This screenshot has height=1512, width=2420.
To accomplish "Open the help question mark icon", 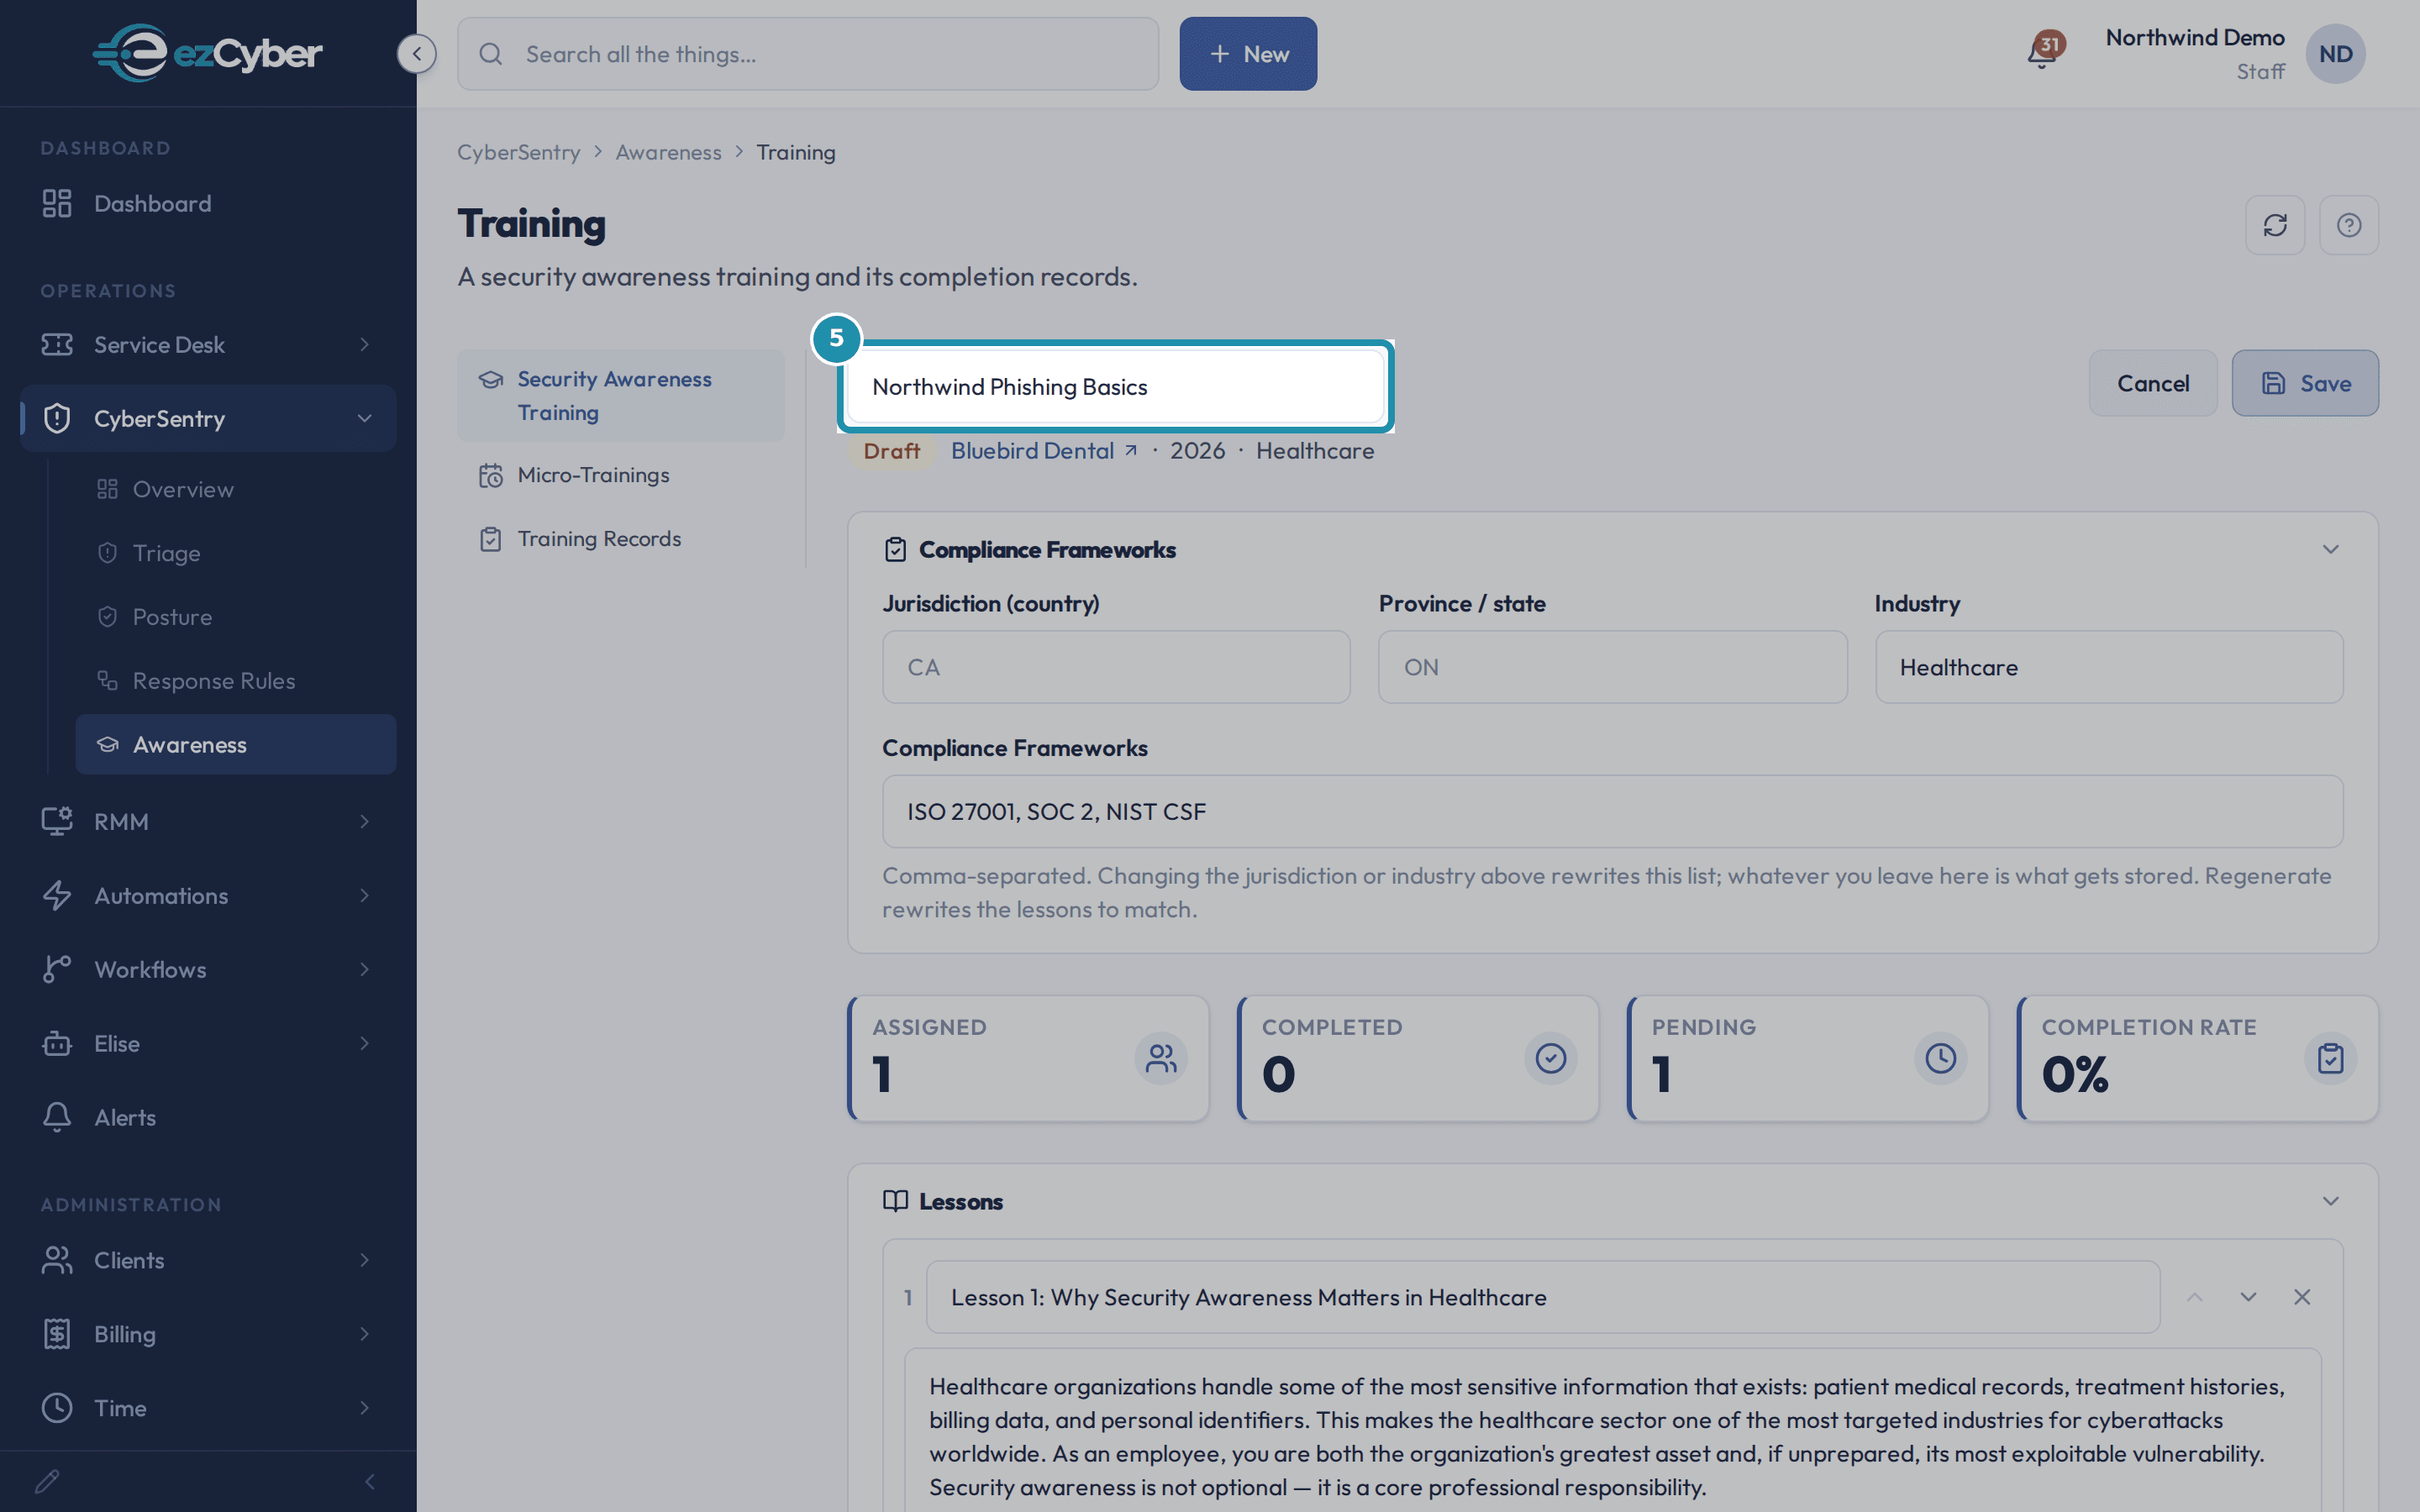I will pos(2349,225).
